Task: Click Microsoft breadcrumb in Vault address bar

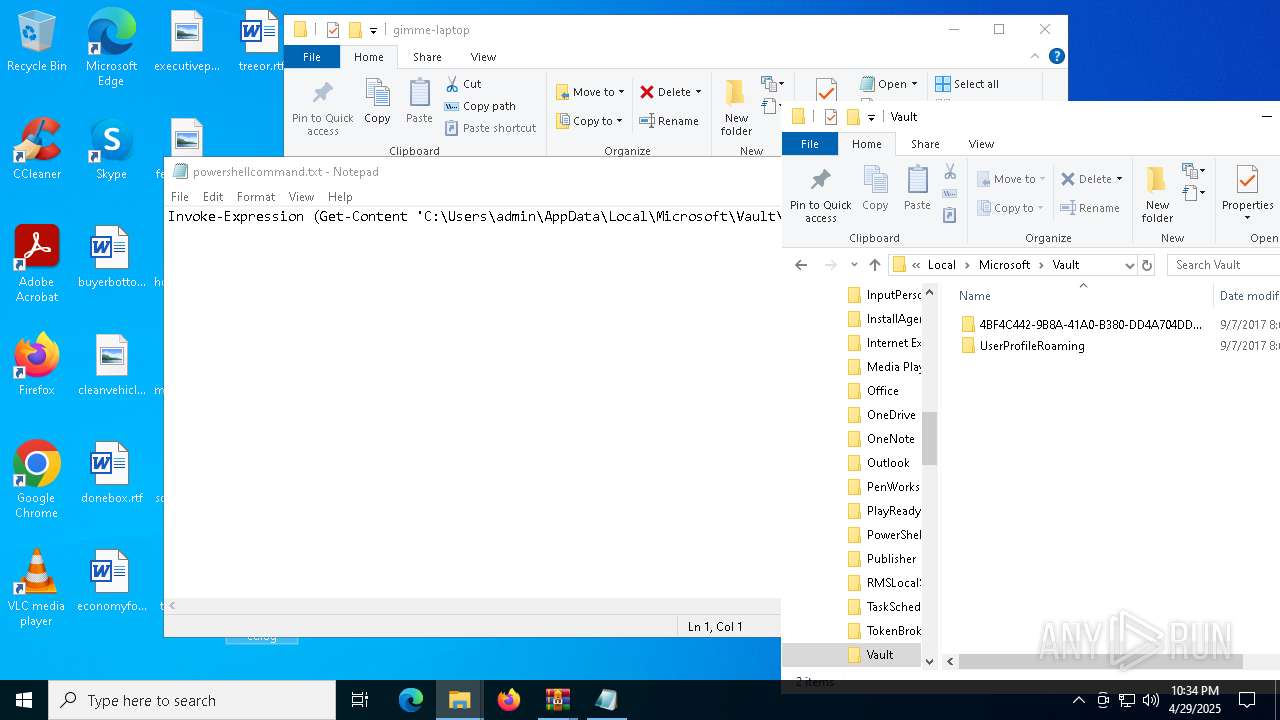Action: pos(1004,265)
